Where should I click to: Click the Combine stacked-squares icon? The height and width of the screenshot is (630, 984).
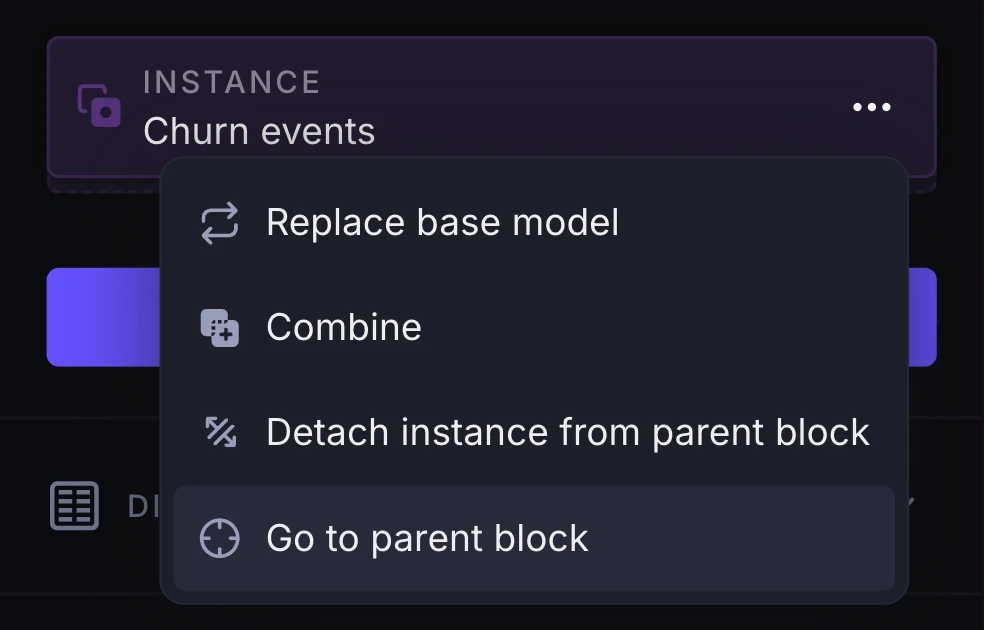(x=219, y=328)
